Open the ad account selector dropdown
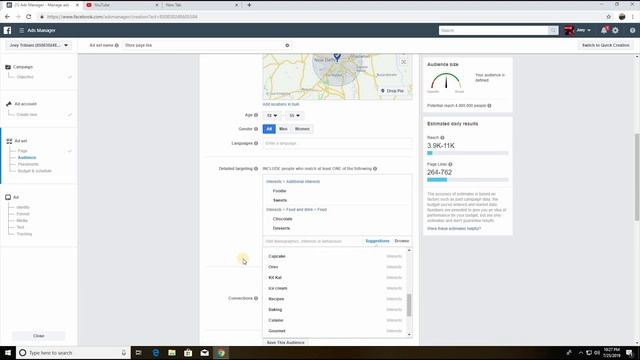Image resolution: width=640 pixels, height=360 pixels. (x=38, y=45)
